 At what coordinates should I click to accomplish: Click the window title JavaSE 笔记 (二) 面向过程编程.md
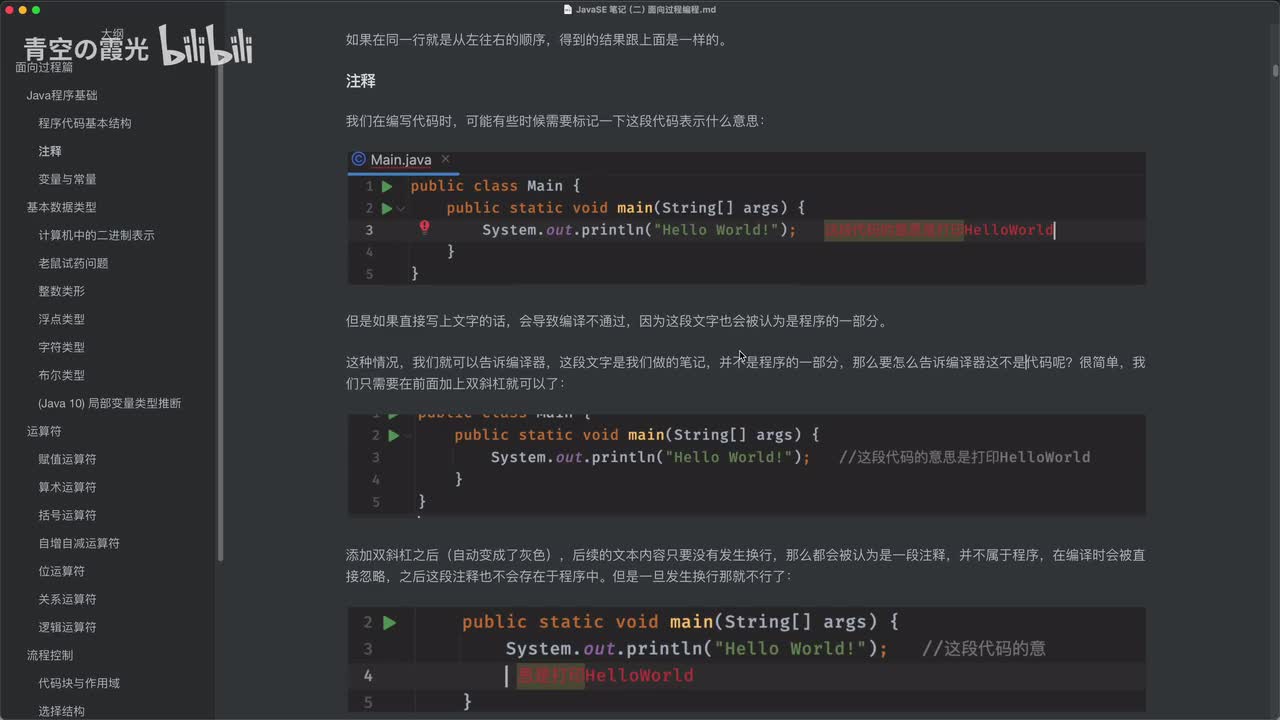(646, 9)
